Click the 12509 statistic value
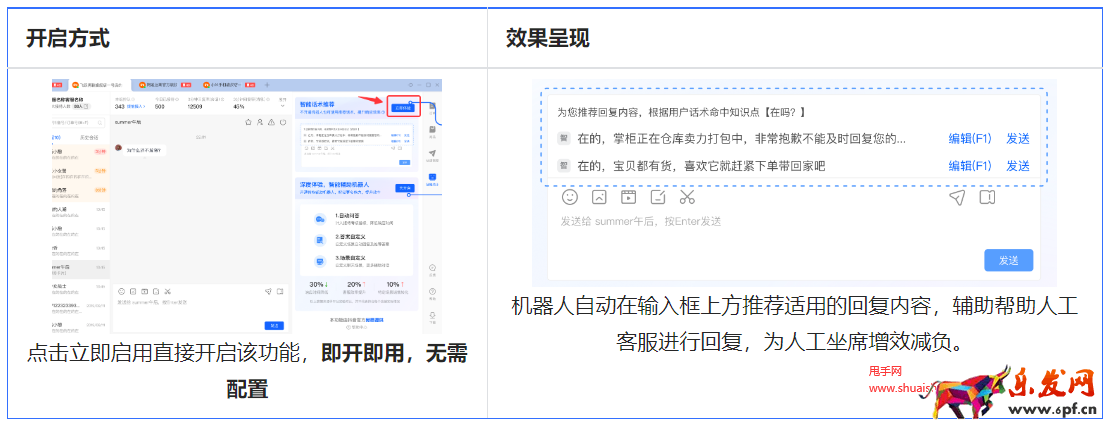 (x=196, y=107)
